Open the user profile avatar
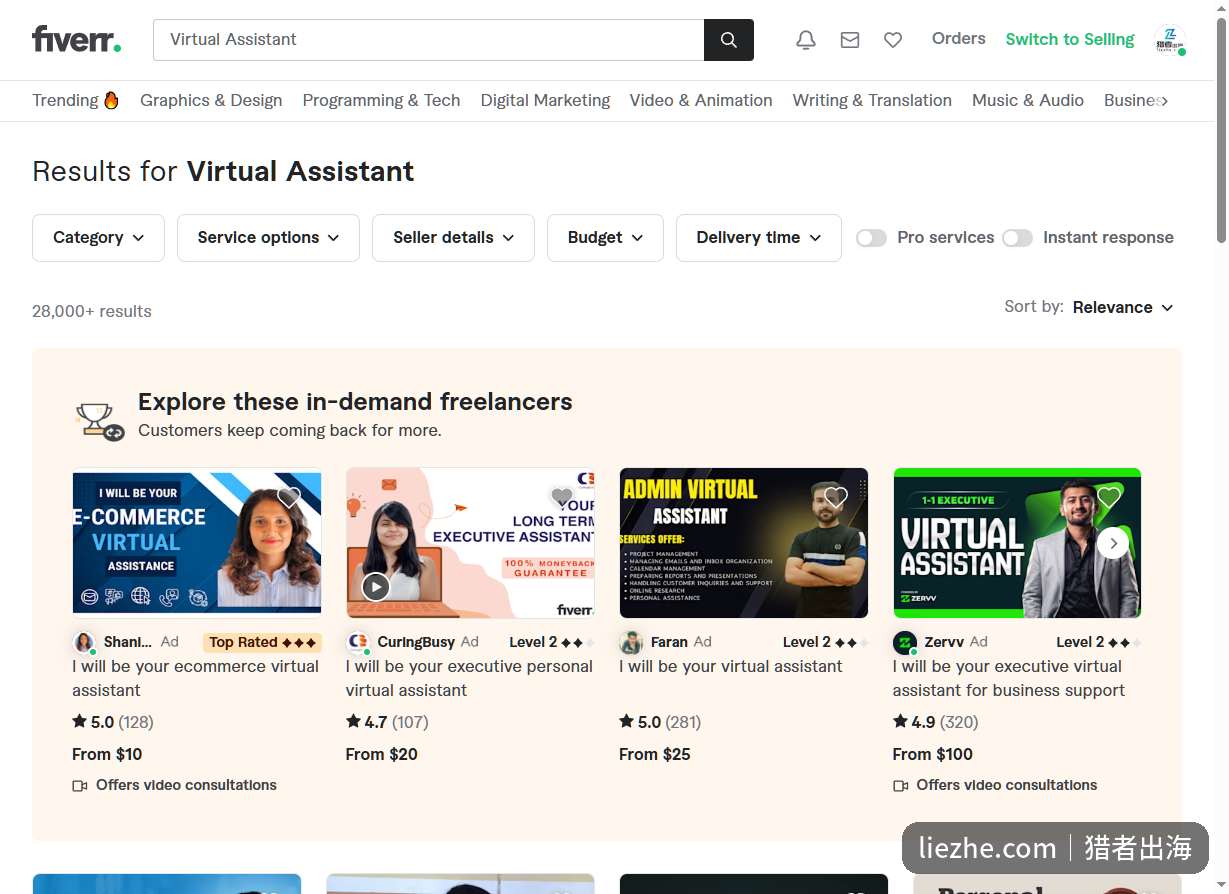The image size is (1229, 894). coord(1169,40)
